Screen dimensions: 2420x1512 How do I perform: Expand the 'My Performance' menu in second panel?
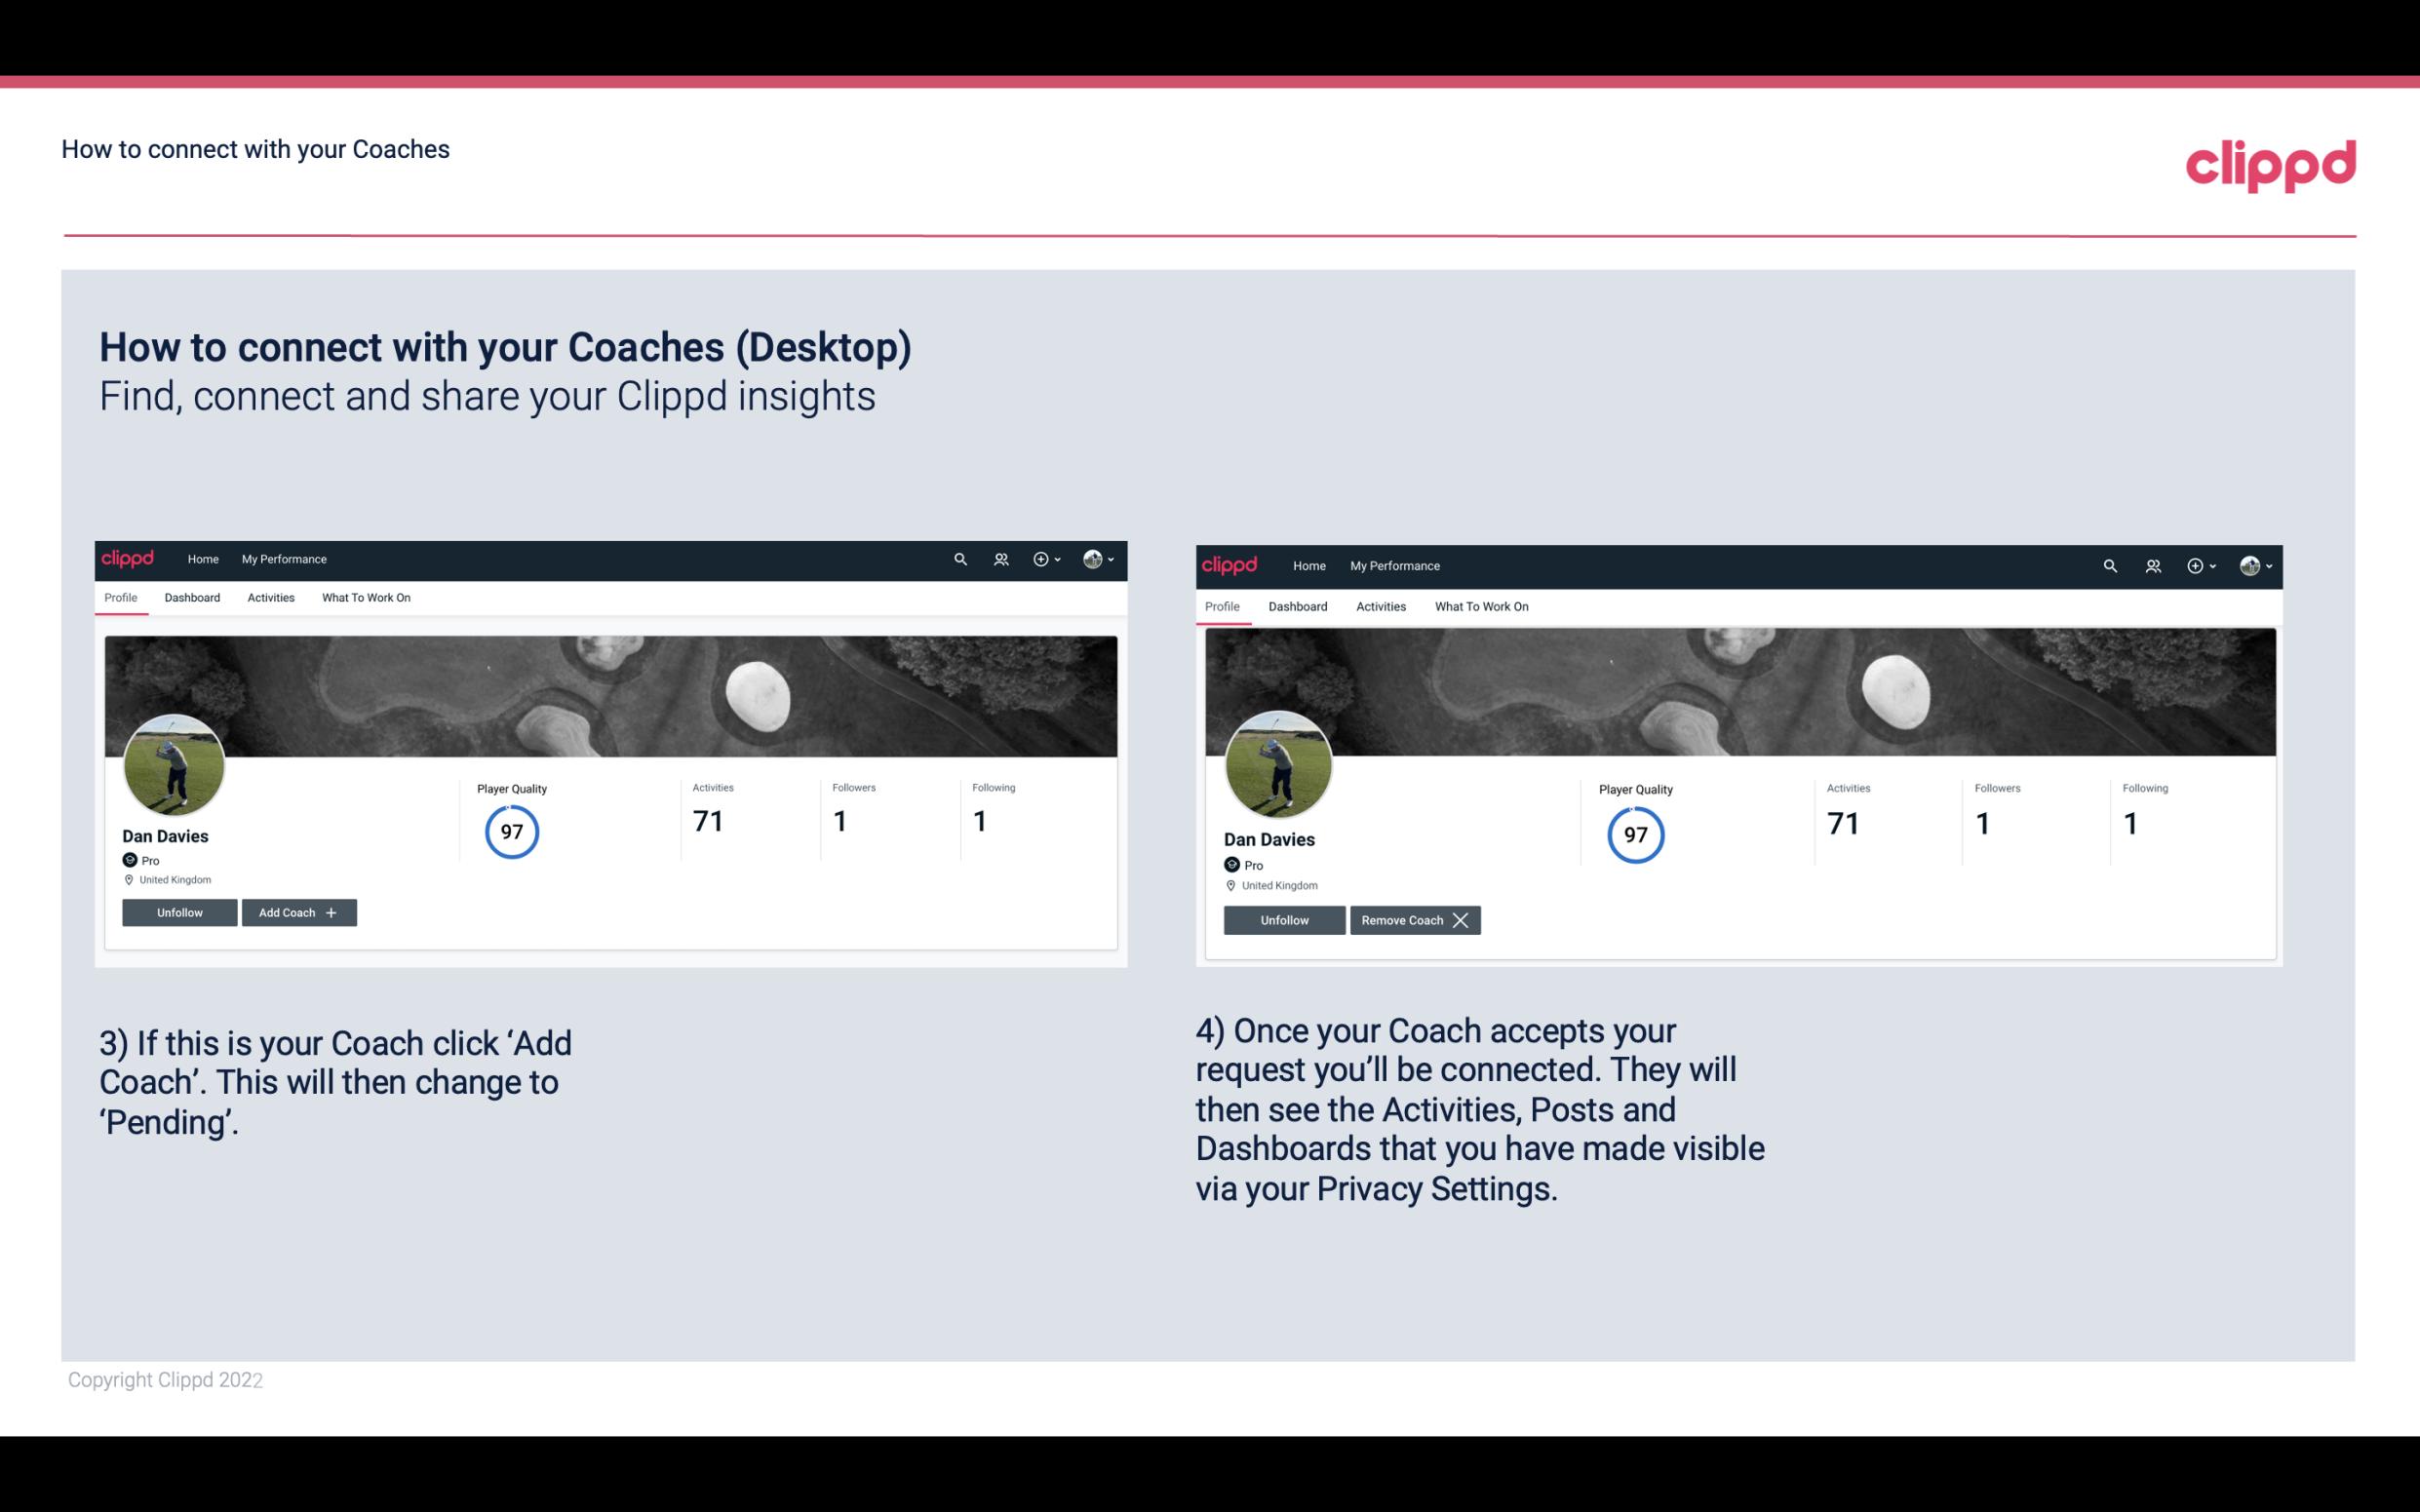[1394, 564]
